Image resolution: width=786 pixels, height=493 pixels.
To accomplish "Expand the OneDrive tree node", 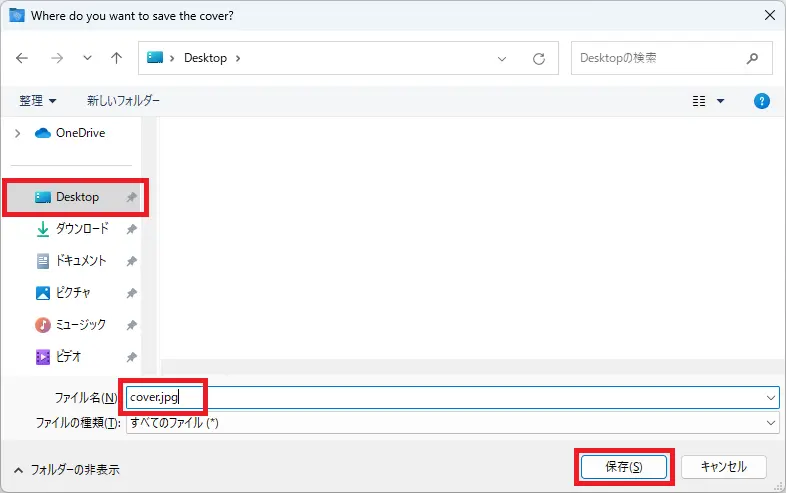I will 17,133.
